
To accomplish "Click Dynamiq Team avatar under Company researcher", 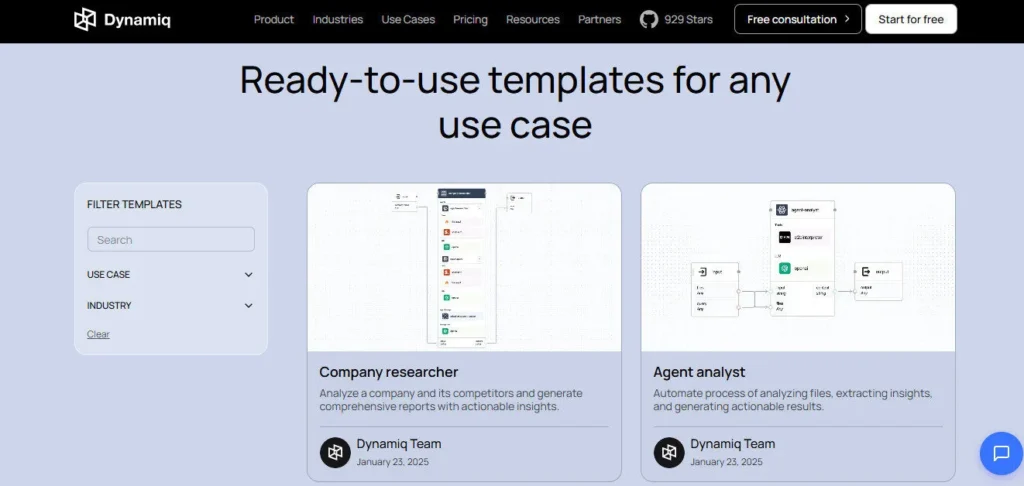I will coord(335,452).
